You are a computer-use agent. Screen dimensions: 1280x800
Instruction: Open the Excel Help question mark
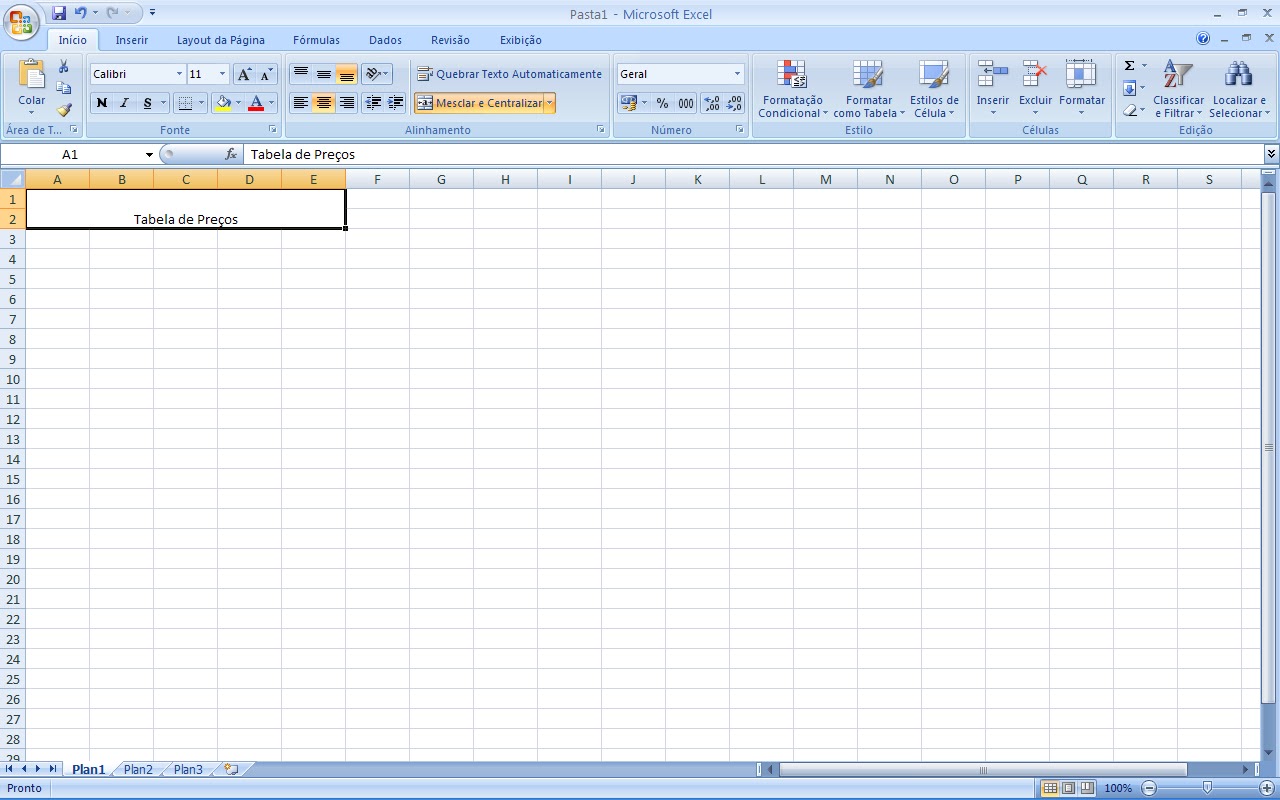[x=1203, y=39]
